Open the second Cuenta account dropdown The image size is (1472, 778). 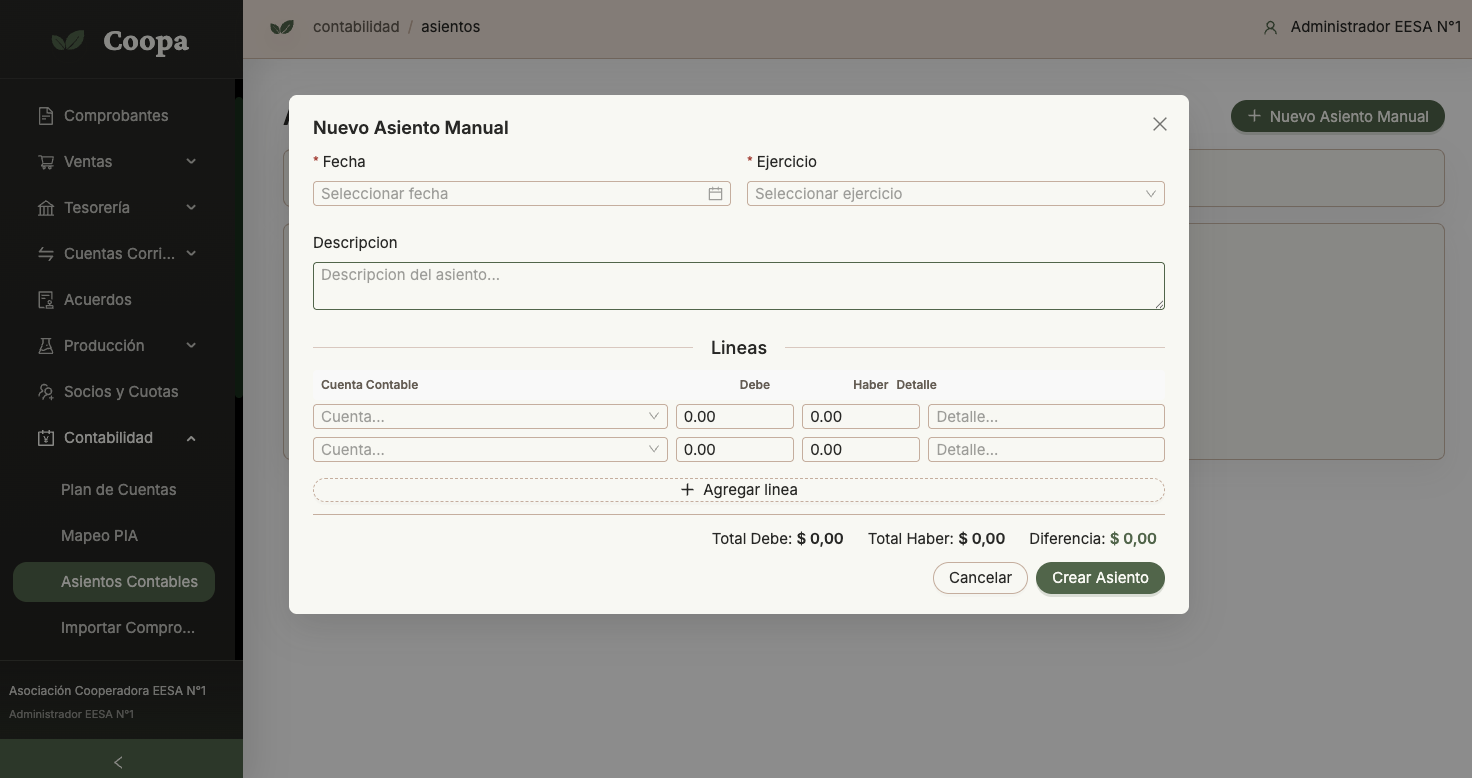[x=490, y=450]
